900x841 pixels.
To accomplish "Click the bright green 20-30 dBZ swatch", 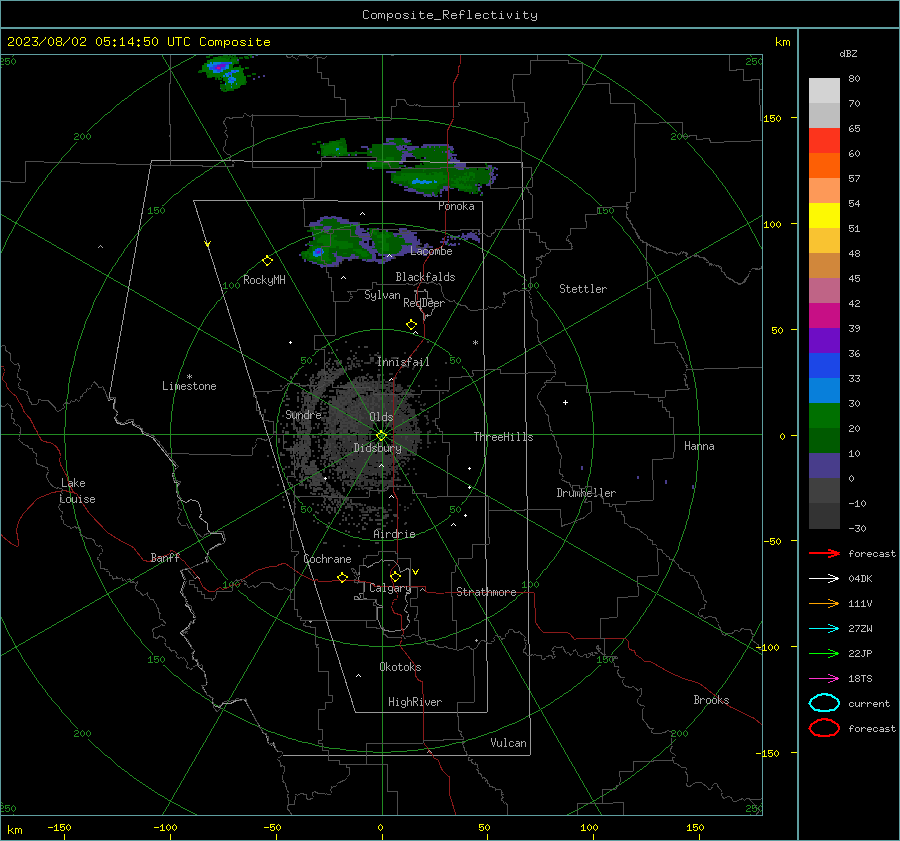I will [824, 415].
